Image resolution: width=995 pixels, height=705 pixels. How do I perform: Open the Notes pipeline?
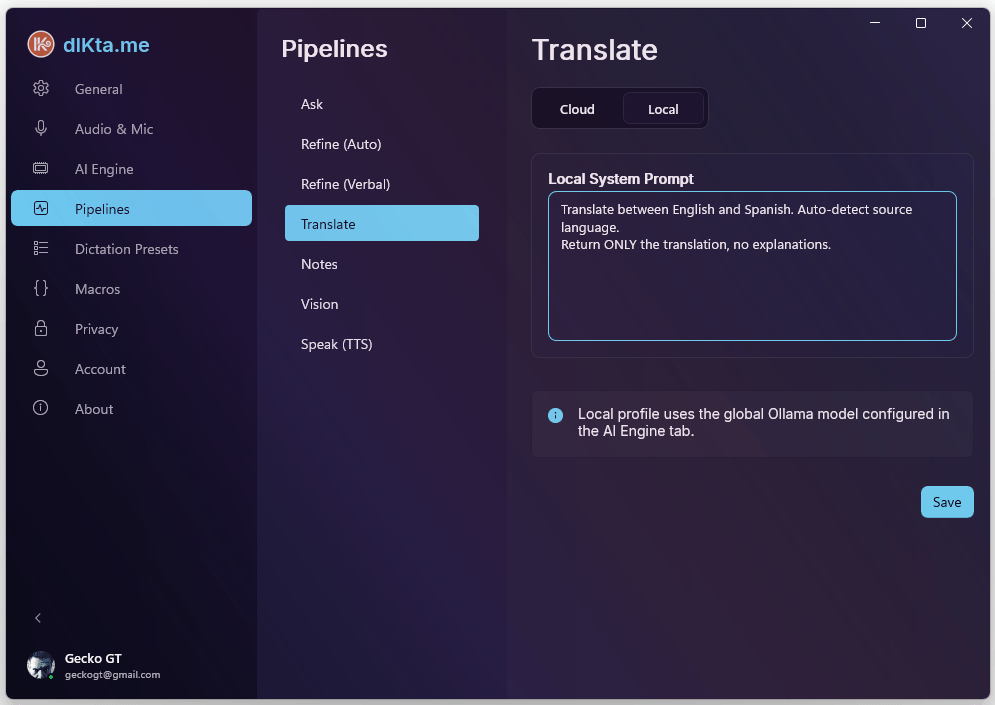(319, 264)
